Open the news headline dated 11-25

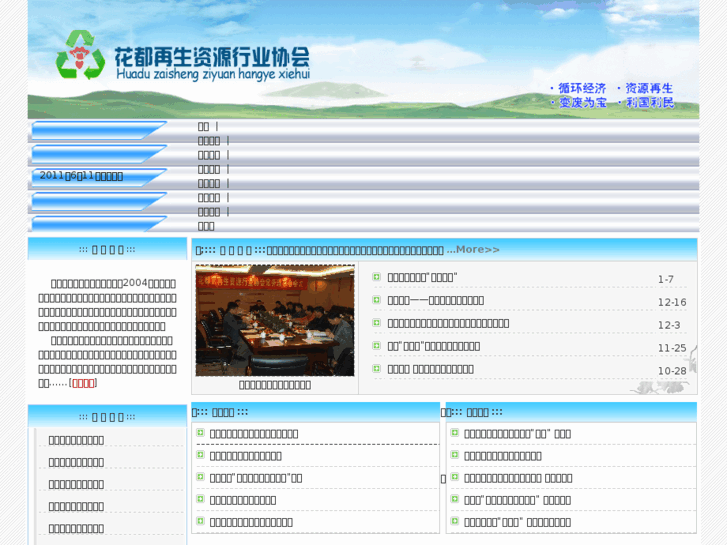tap(434, 346)
